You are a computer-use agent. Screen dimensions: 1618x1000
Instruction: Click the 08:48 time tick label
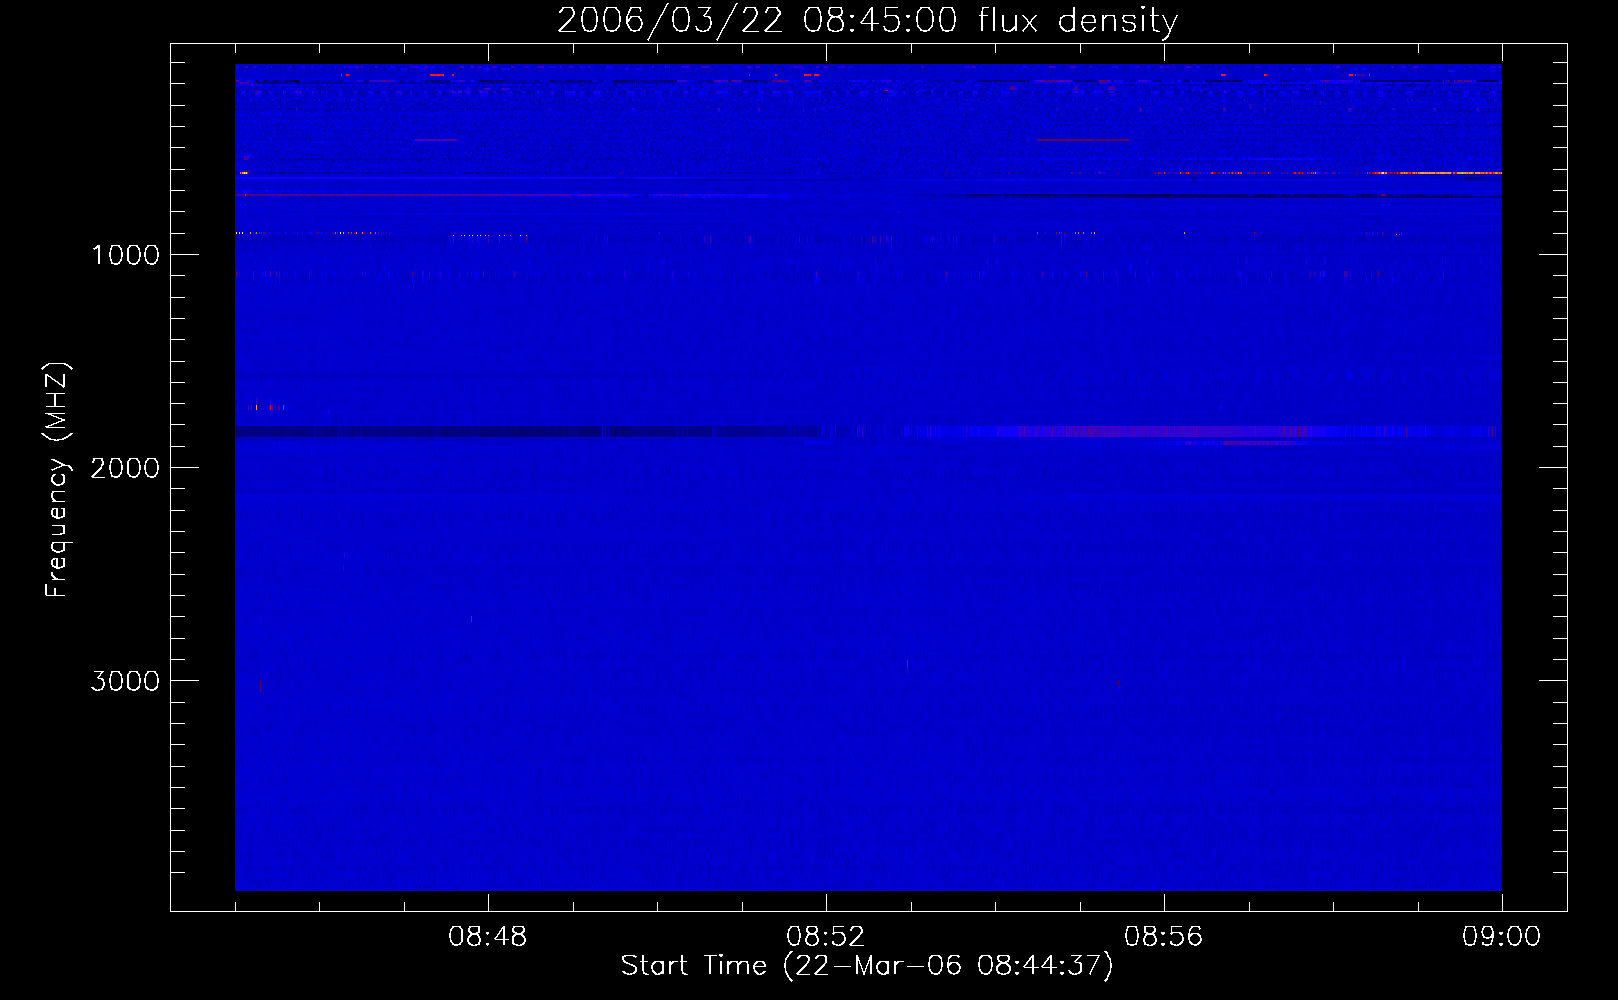coord(488,937)
